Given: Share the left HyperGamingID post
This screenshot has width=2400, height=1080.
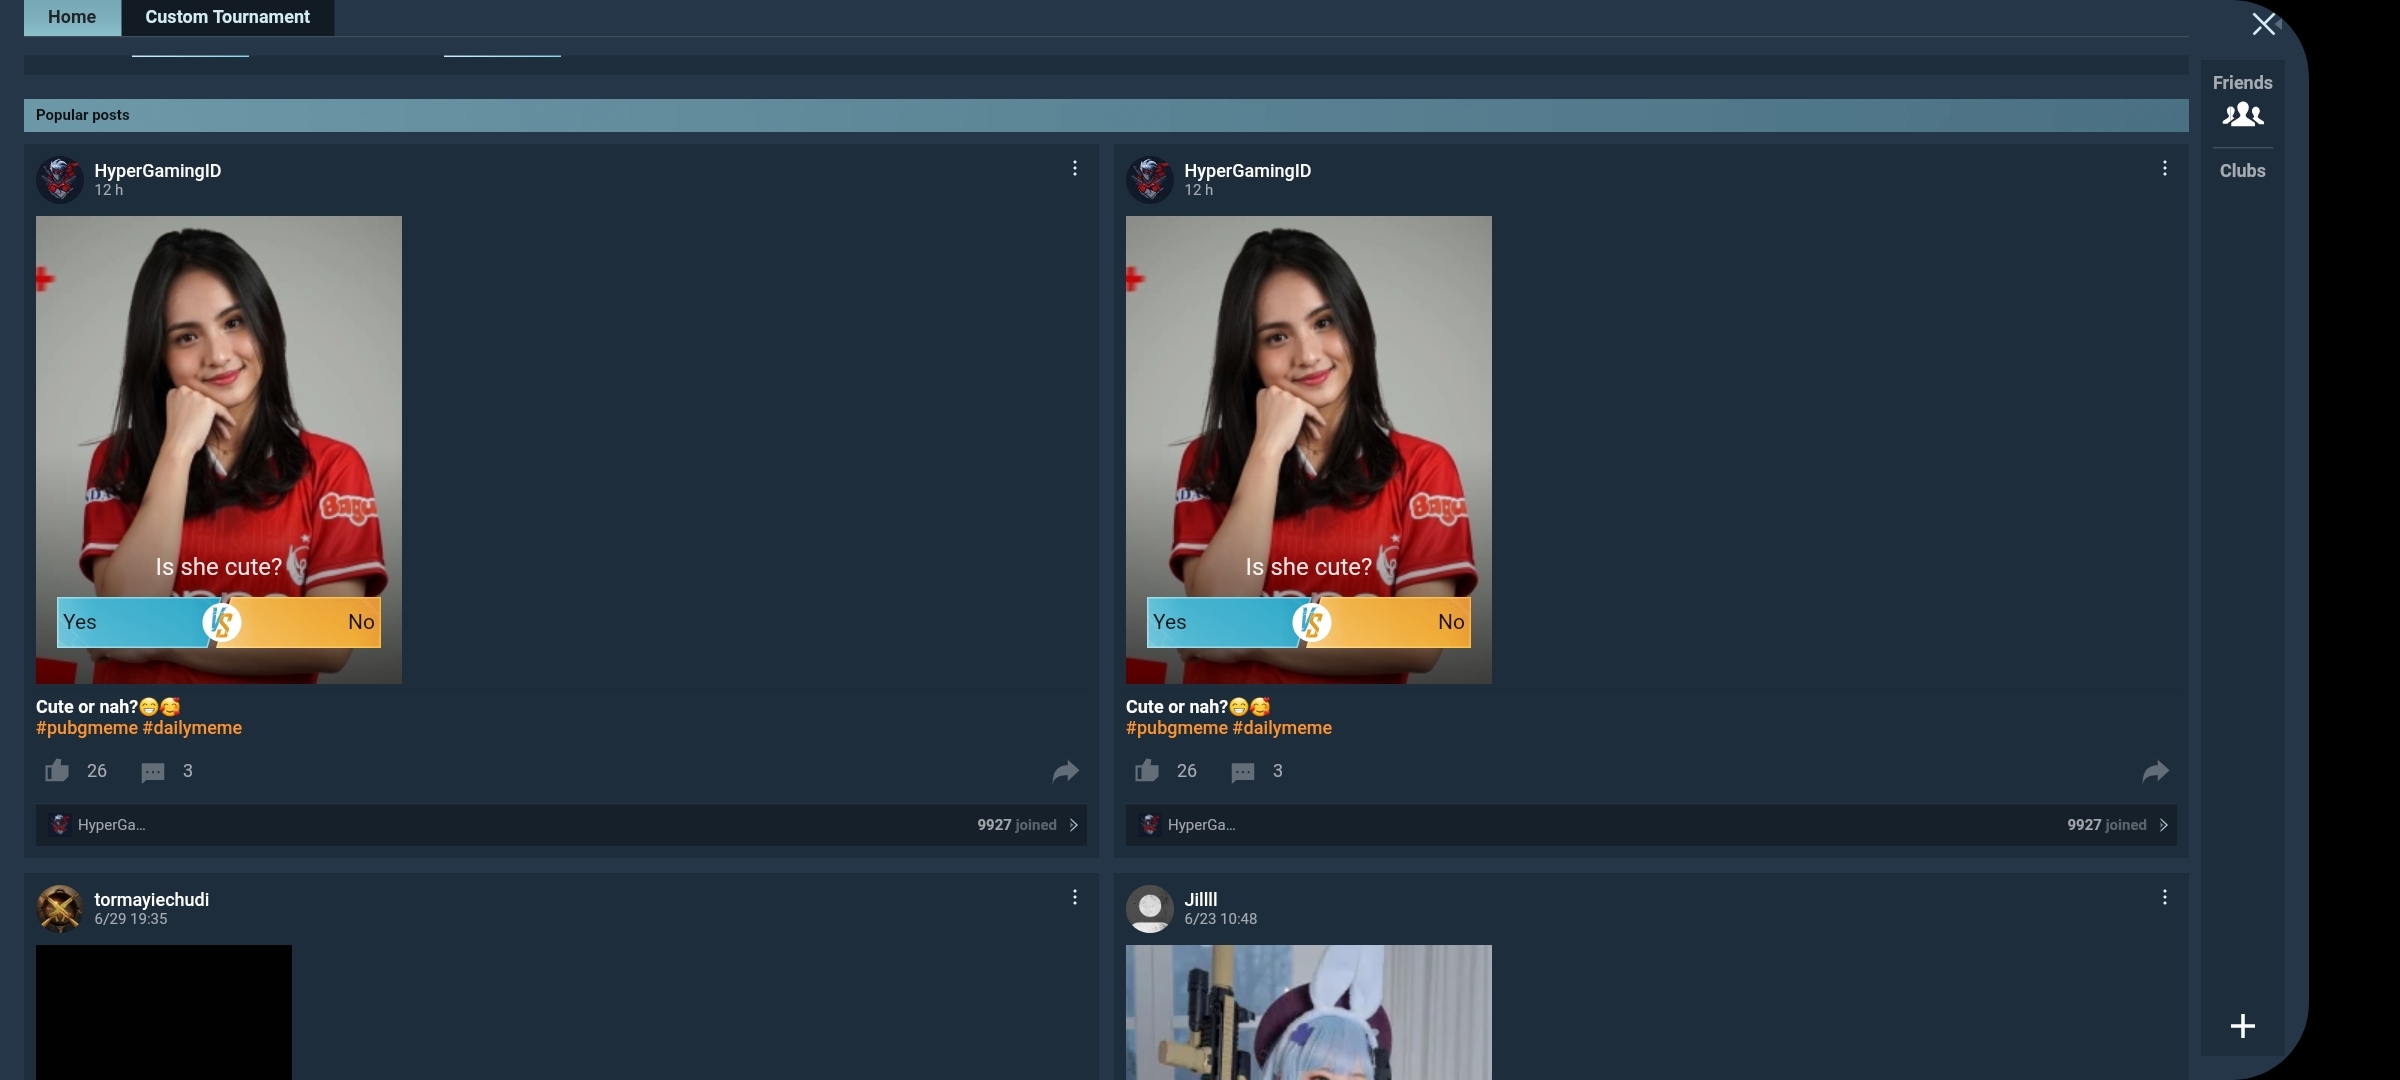Looking at the screenshot, I should (1065, 771).
